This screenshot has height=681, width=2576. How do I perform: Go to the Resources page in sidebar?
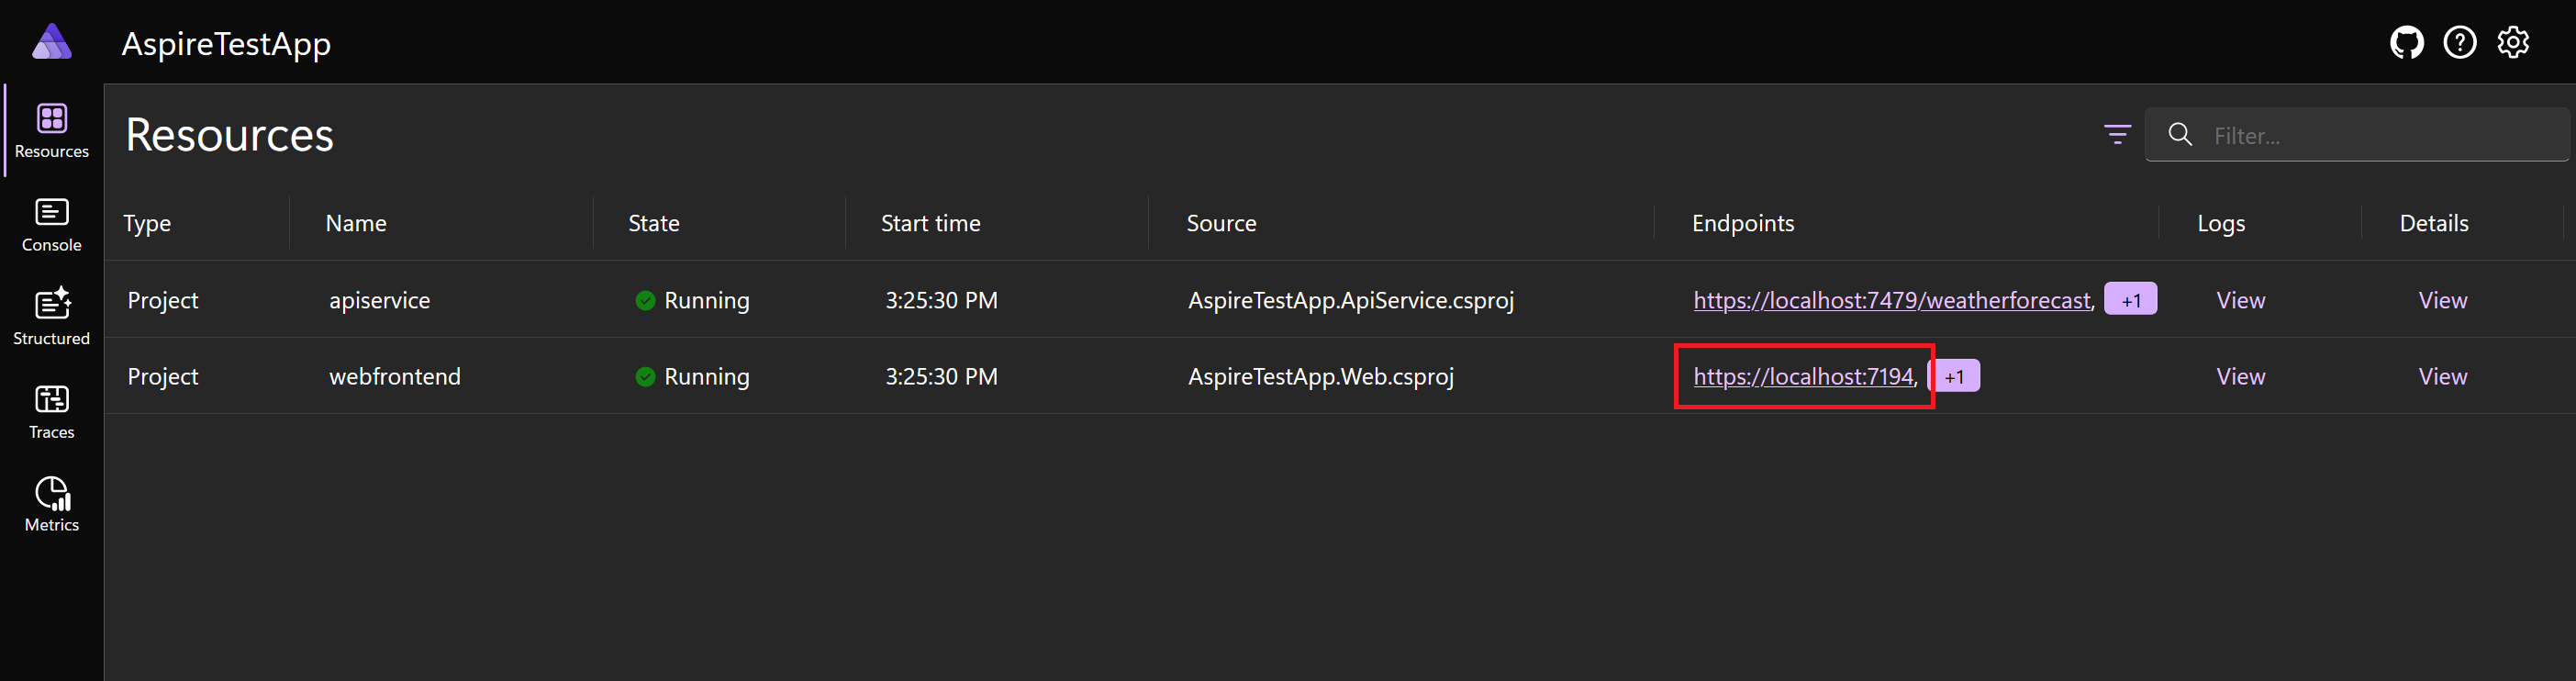(x=52, y=131)
